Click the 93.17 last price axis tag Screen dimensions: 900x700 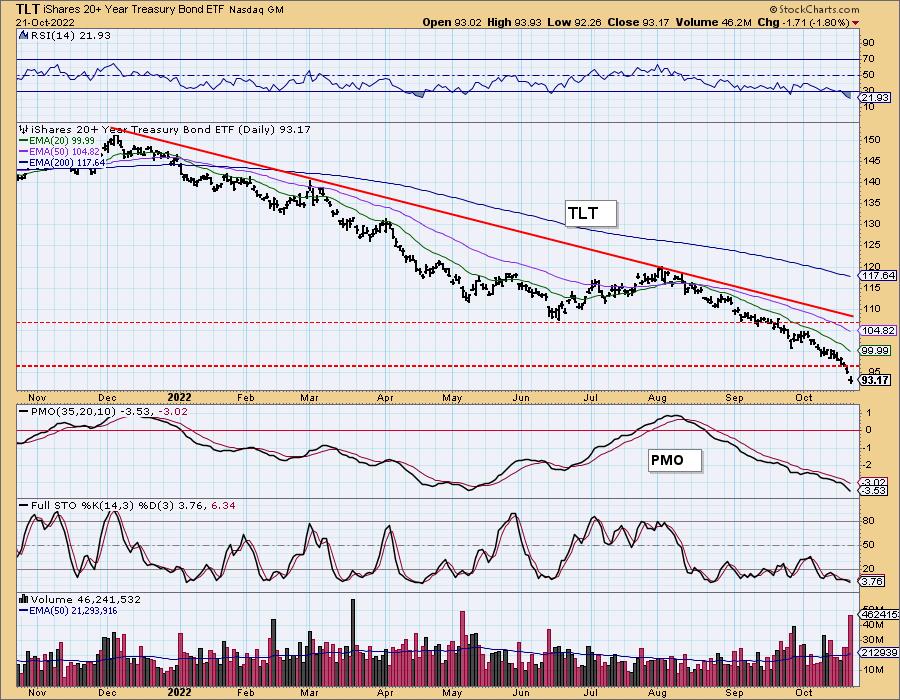[x=875, y=380]
